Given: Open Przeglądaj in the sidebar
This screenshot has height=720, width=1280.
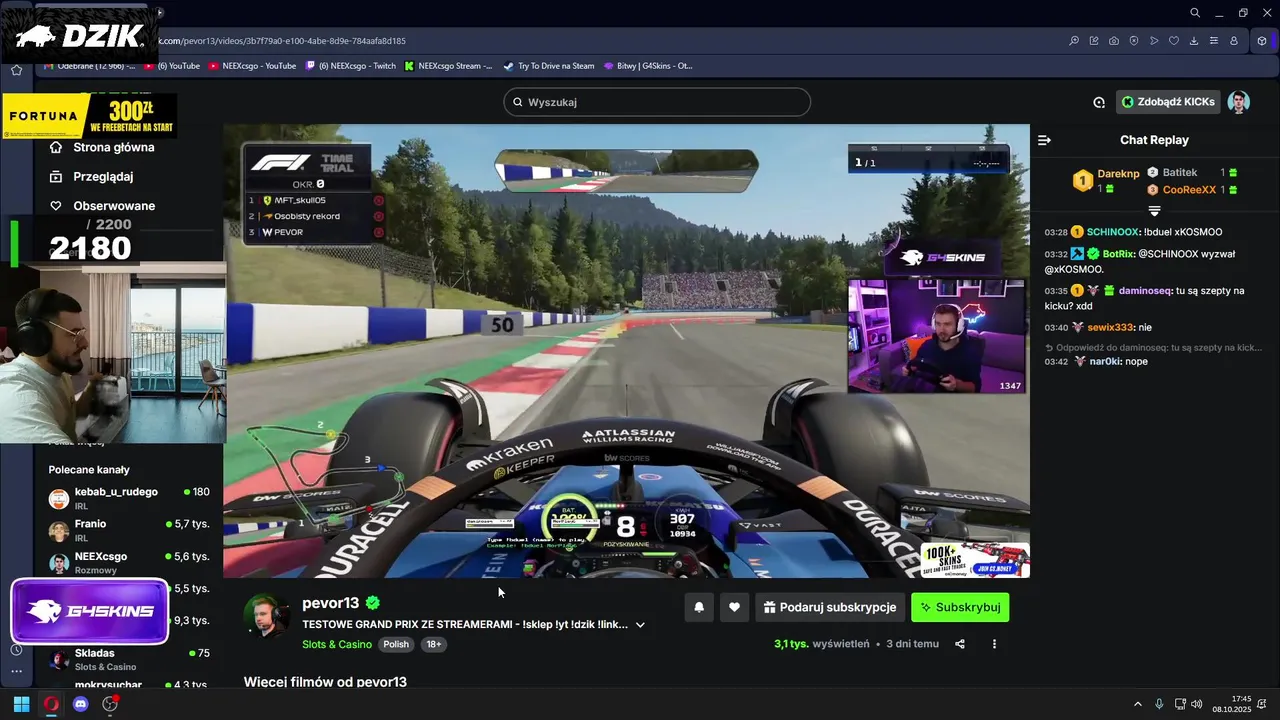Looking at the screenshot, I should click(103, 176).
